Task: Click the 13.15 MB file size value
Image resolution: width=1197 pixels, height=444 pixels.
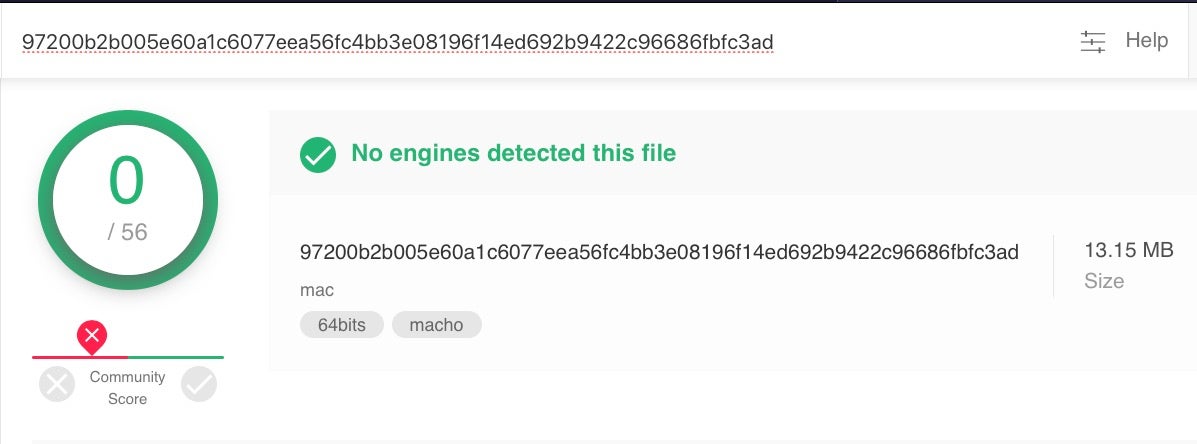Action: click(1128, 250)
